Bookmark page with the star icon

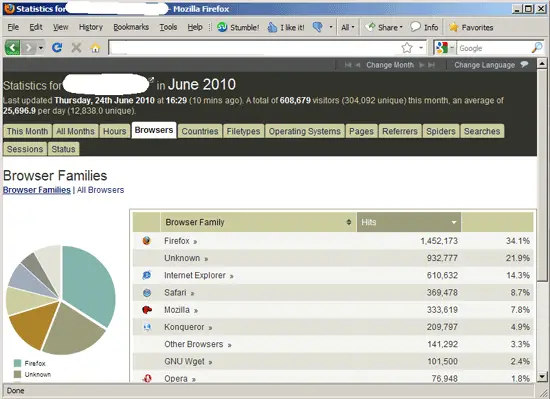click(407, 48)
